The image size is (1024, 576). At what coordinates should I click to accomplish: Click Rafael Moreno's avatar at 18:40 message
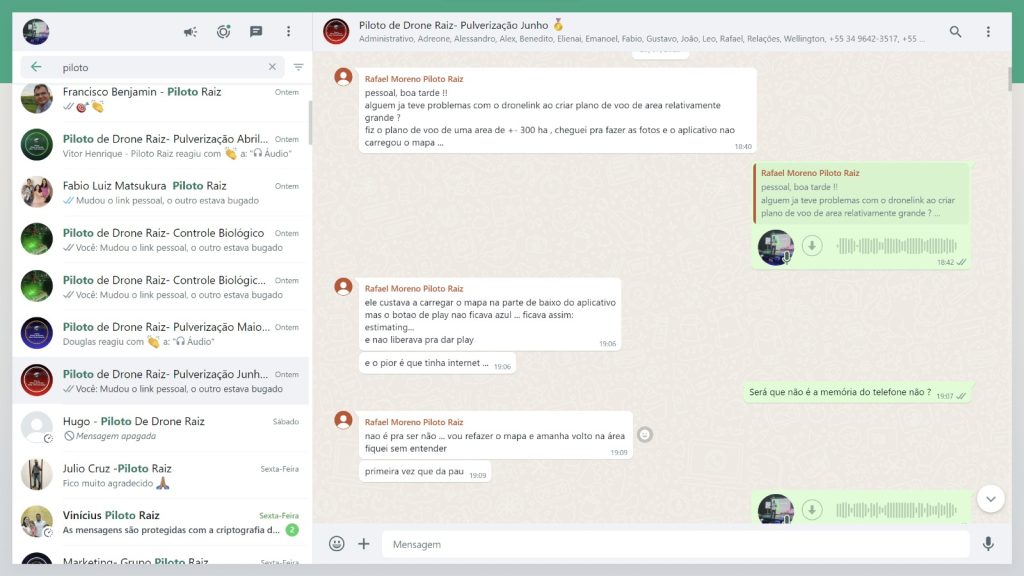[344, 77]
